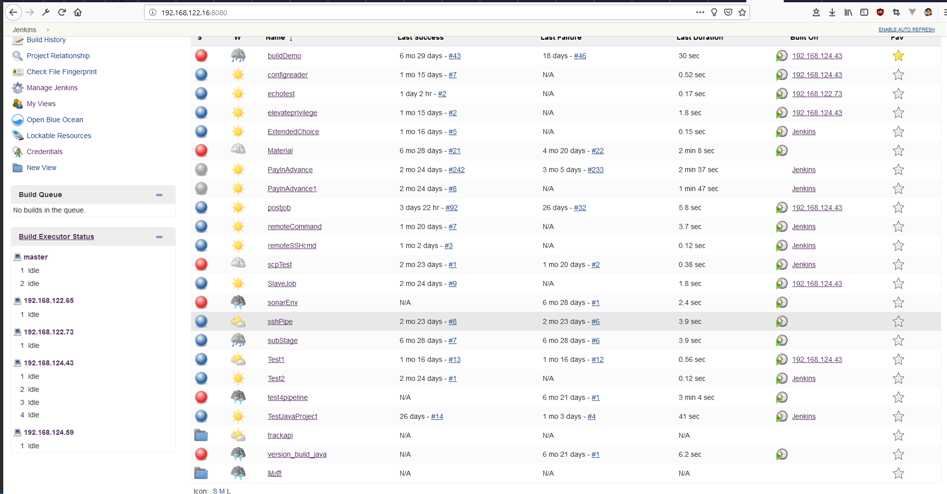Select New View in the sidebar
The width and height of the screenshot is (947, 494).
point(41,168)
